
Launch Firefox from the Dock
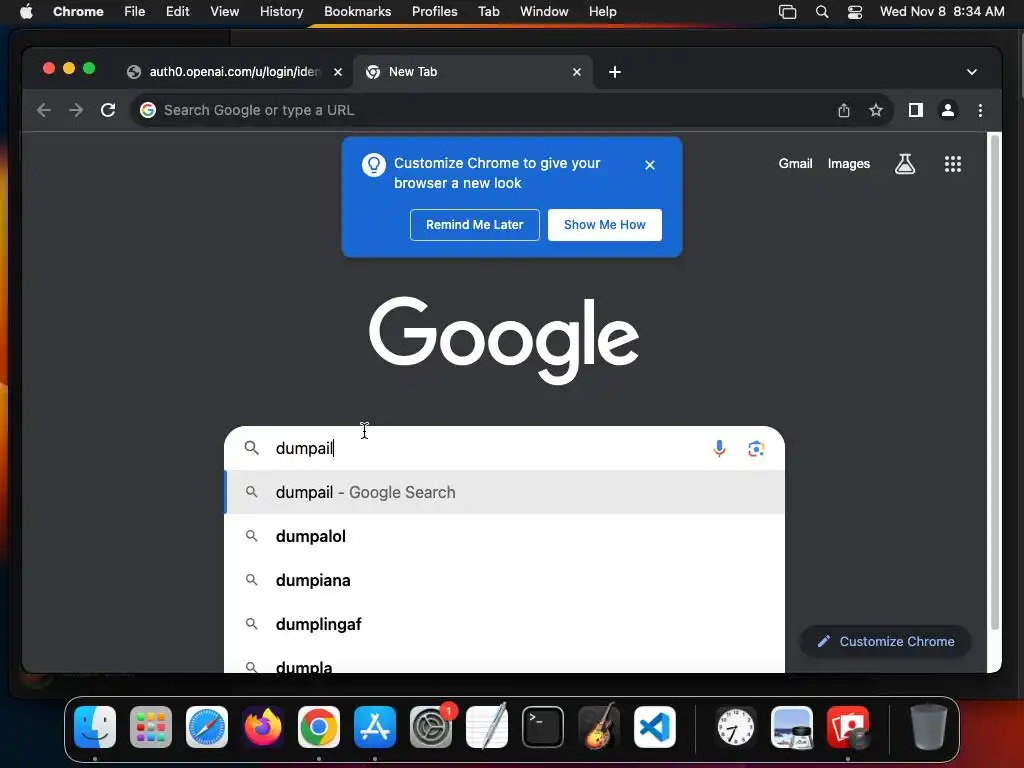click(x=263, y=727)
